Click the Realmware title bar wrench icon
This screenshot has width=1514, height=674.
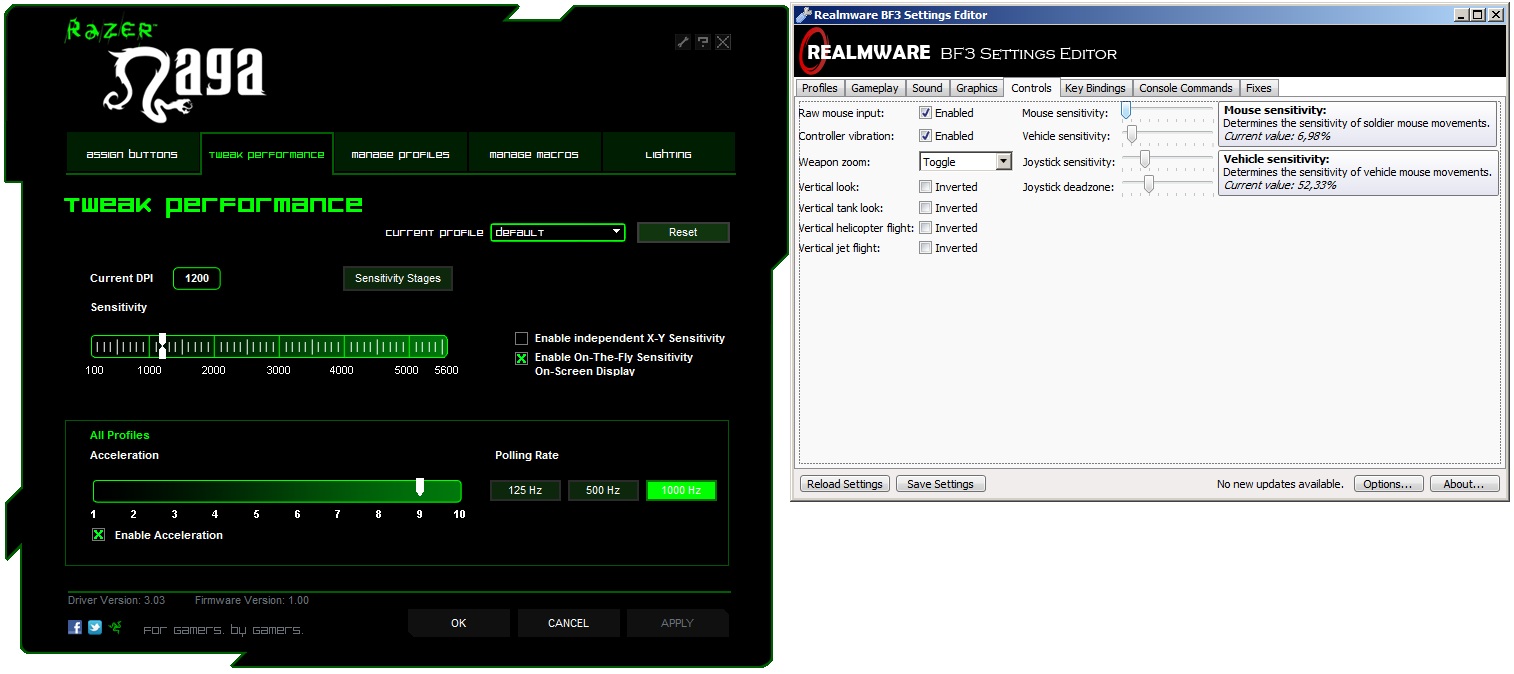click(x=803, y=15)
